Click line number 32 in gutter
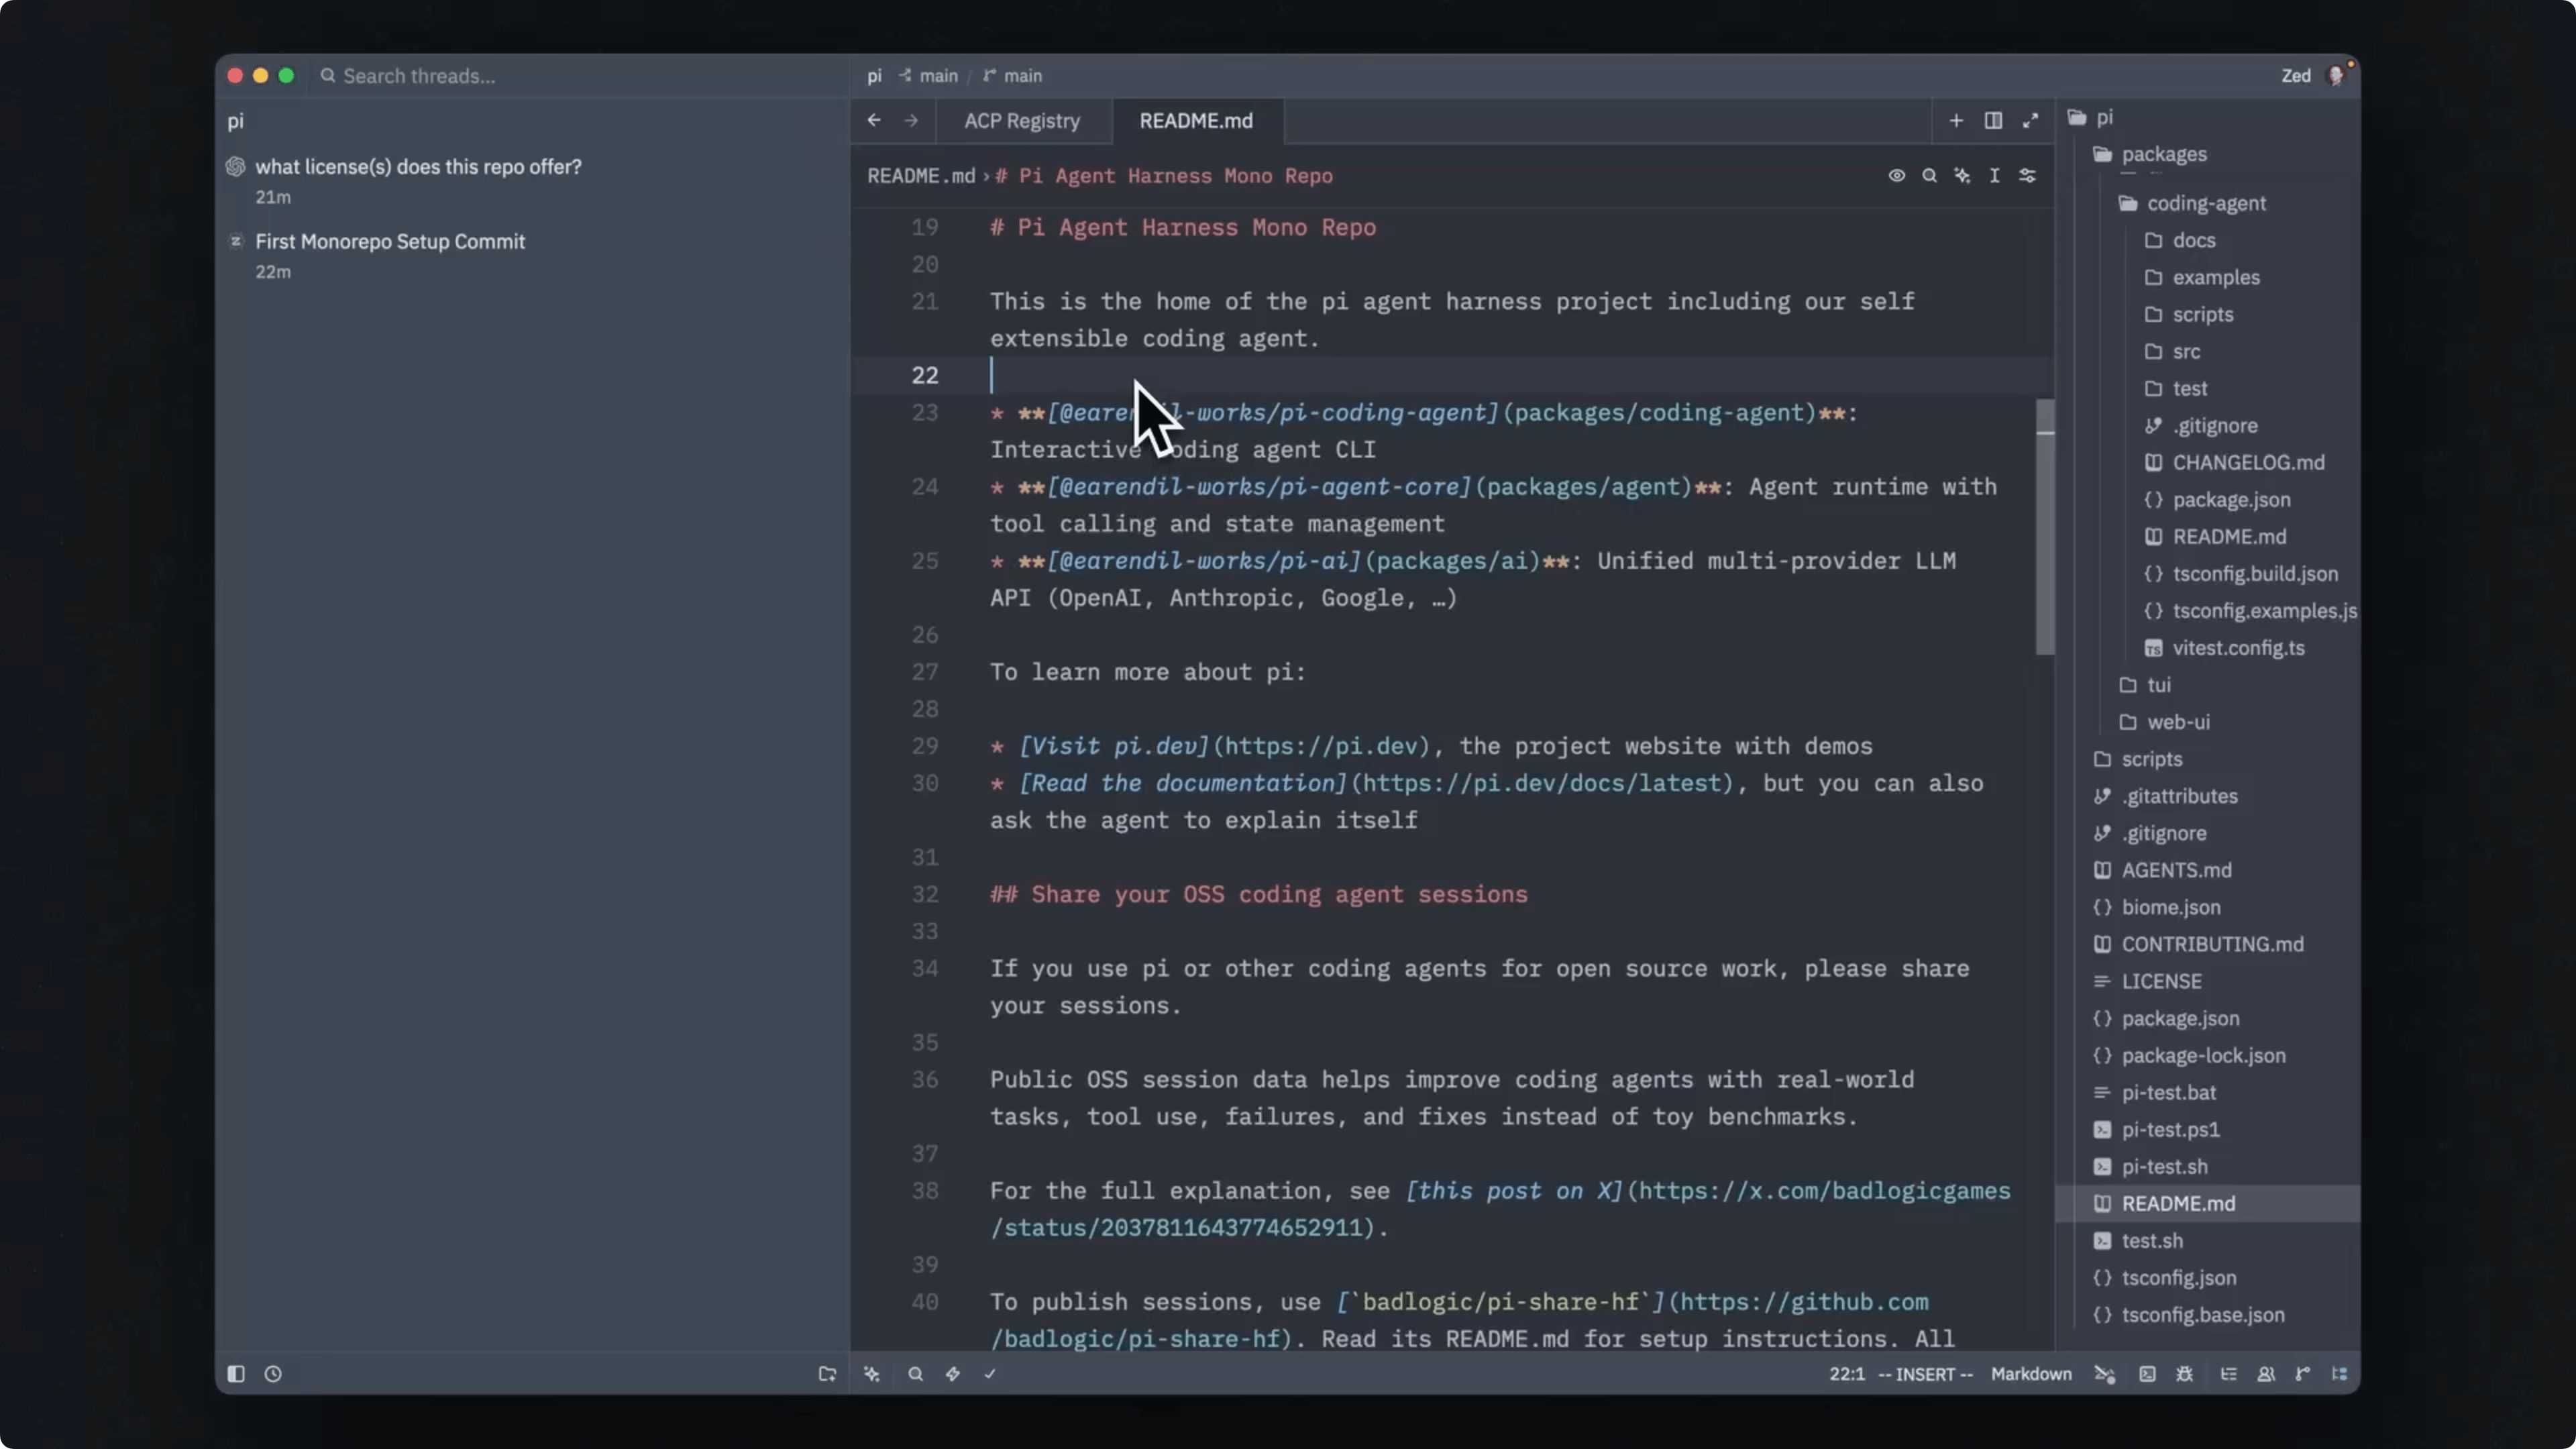Screen dimensions: 2576x1449 pos(925,894)
